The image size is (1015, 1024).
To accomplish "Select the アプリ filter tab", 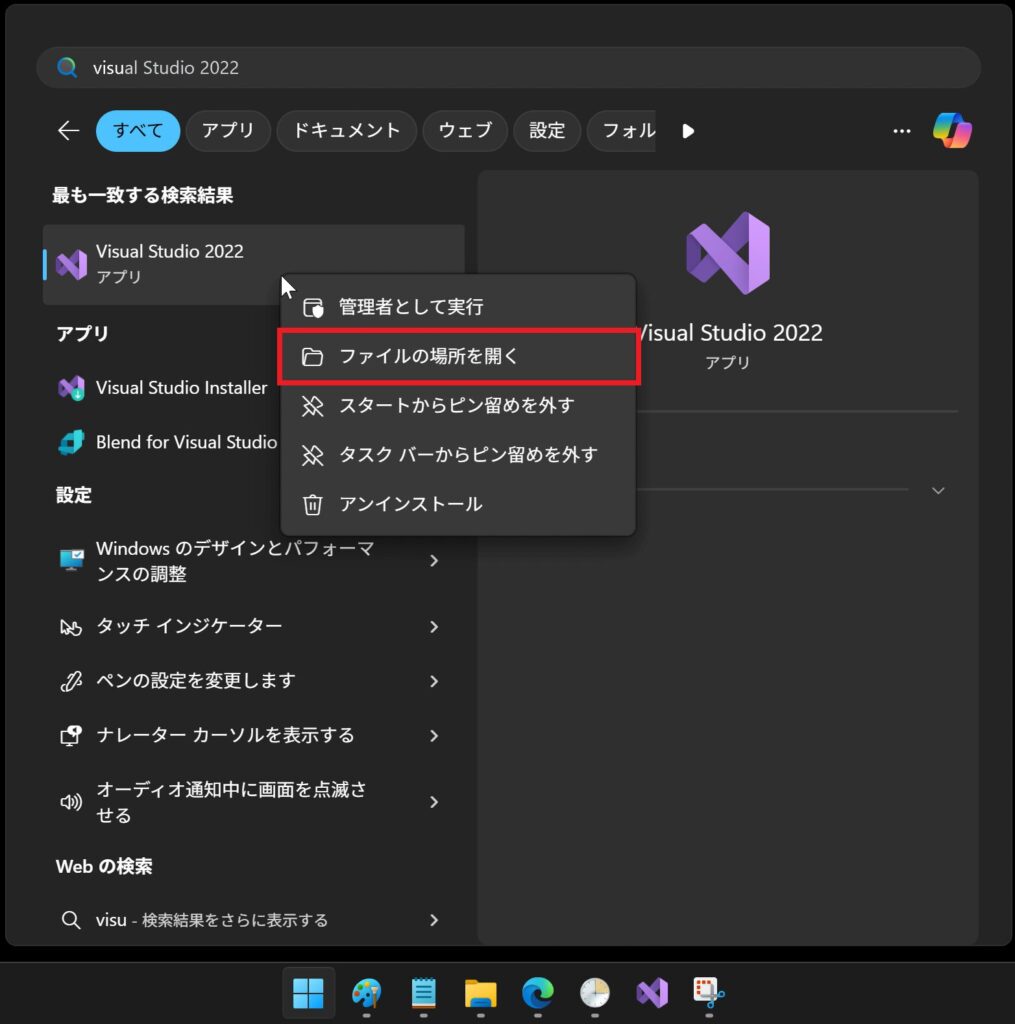I will (228, 131).
